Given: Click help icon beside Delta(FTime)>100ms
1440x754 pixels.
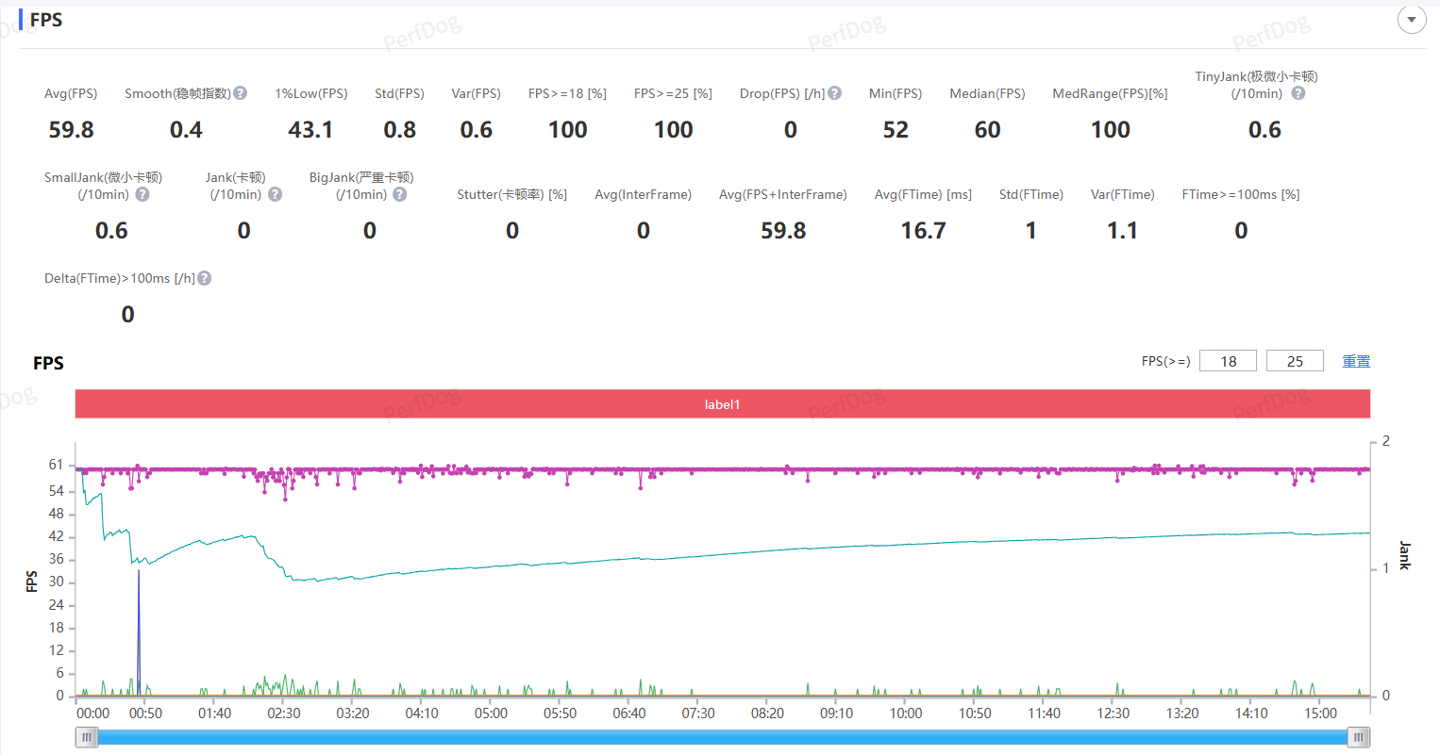Looking at the screenshot, I should (204, 278).
